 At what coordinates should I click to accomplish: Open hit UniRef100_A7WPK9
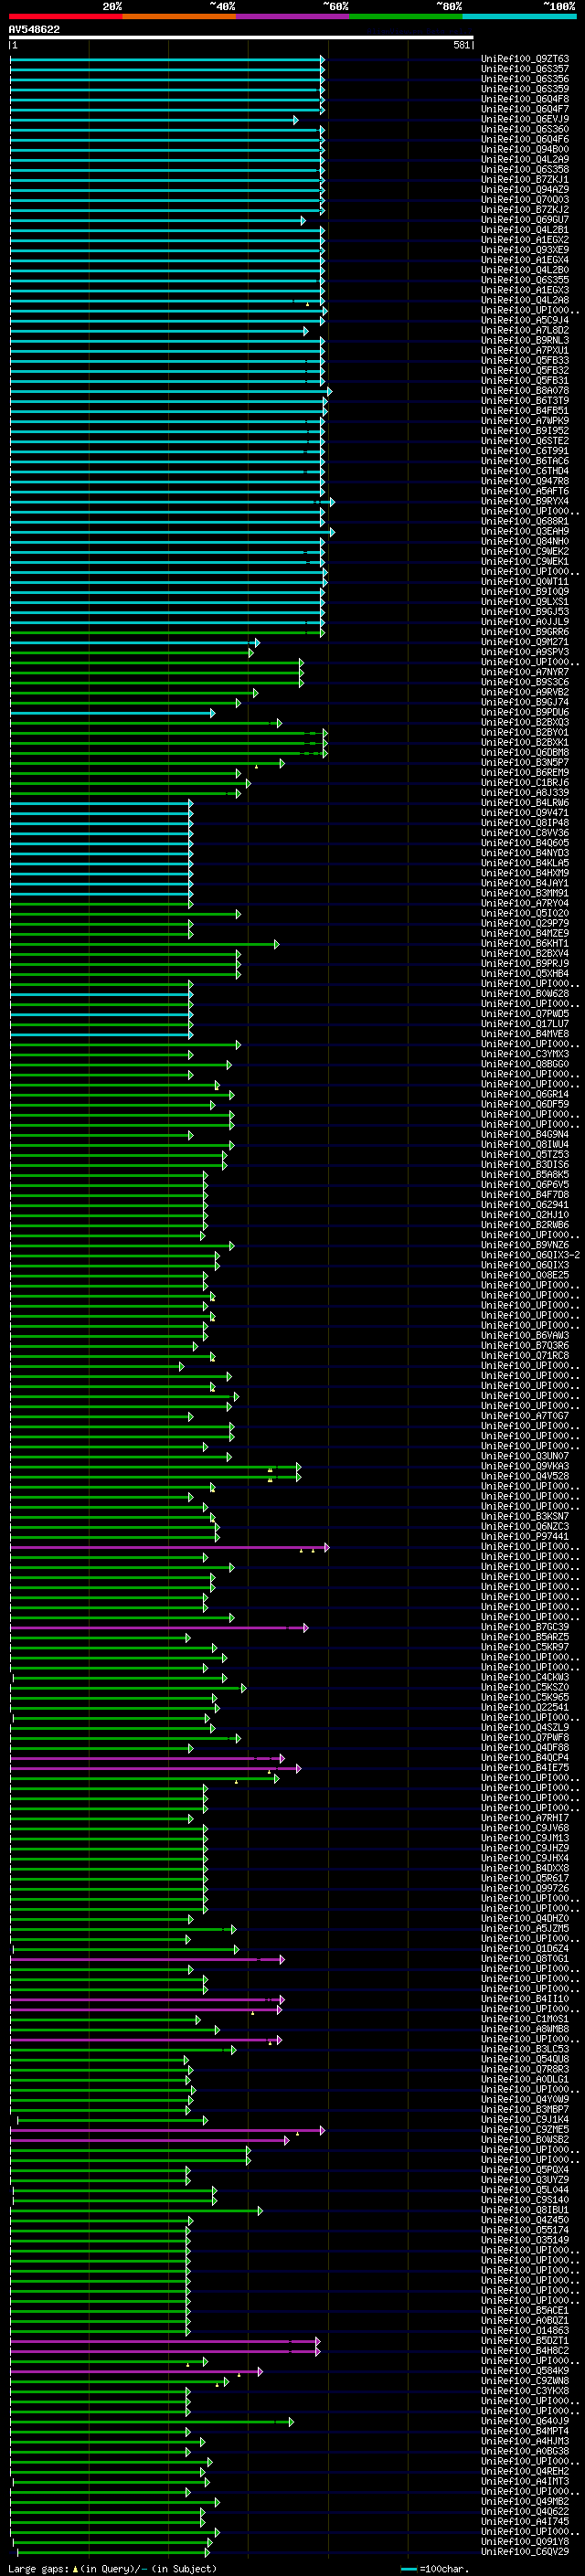point(525,421)
